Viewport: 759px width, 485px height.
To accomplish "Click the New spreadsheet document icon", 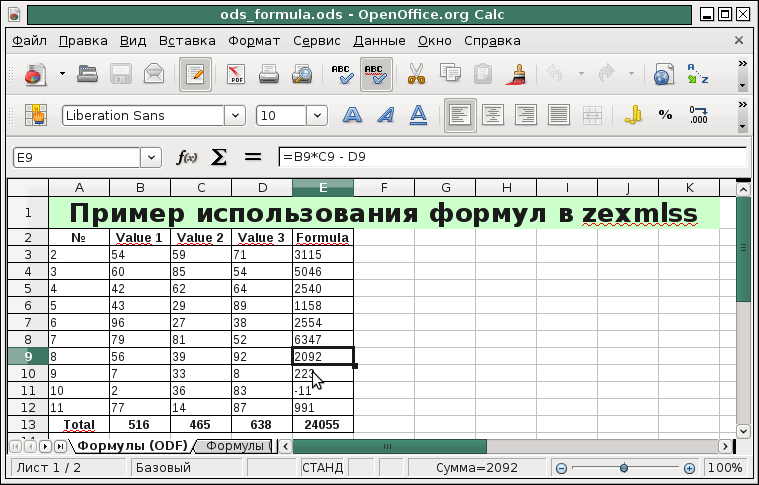I will (36, 75).
